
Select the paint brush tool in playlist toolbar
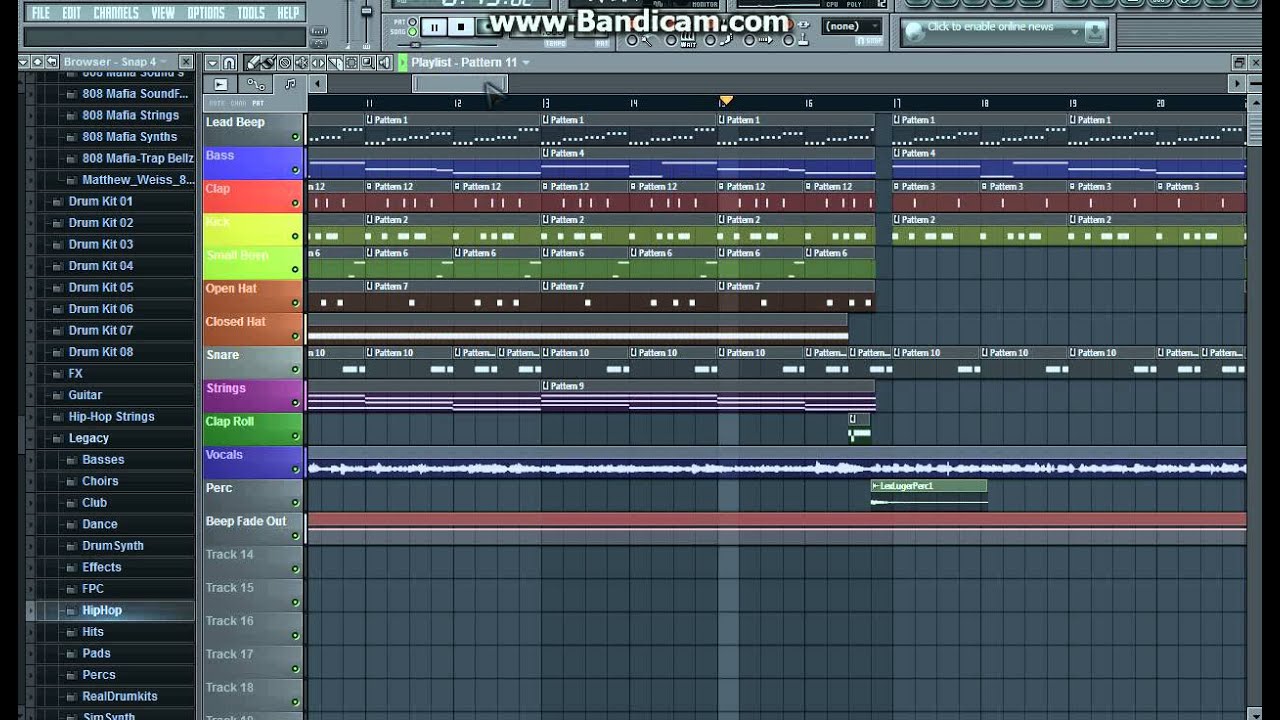[269, 63]
